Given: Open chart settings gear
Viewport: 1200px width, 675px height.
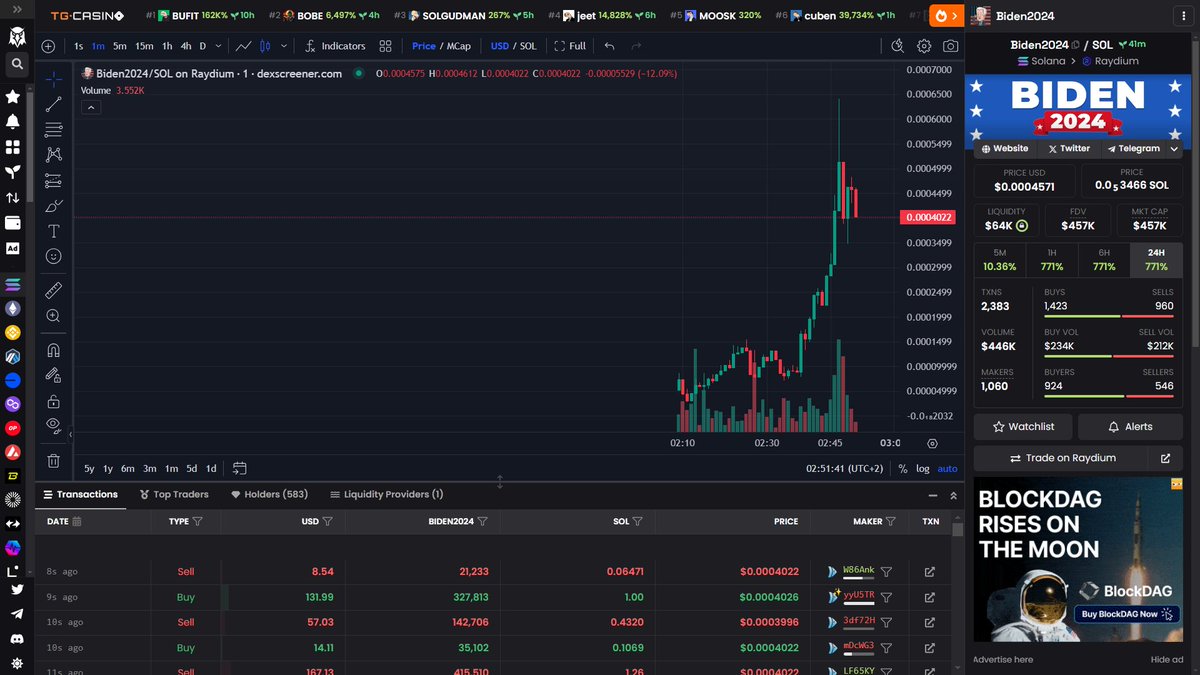Looking at the screenshot, I should pos(924,46).
